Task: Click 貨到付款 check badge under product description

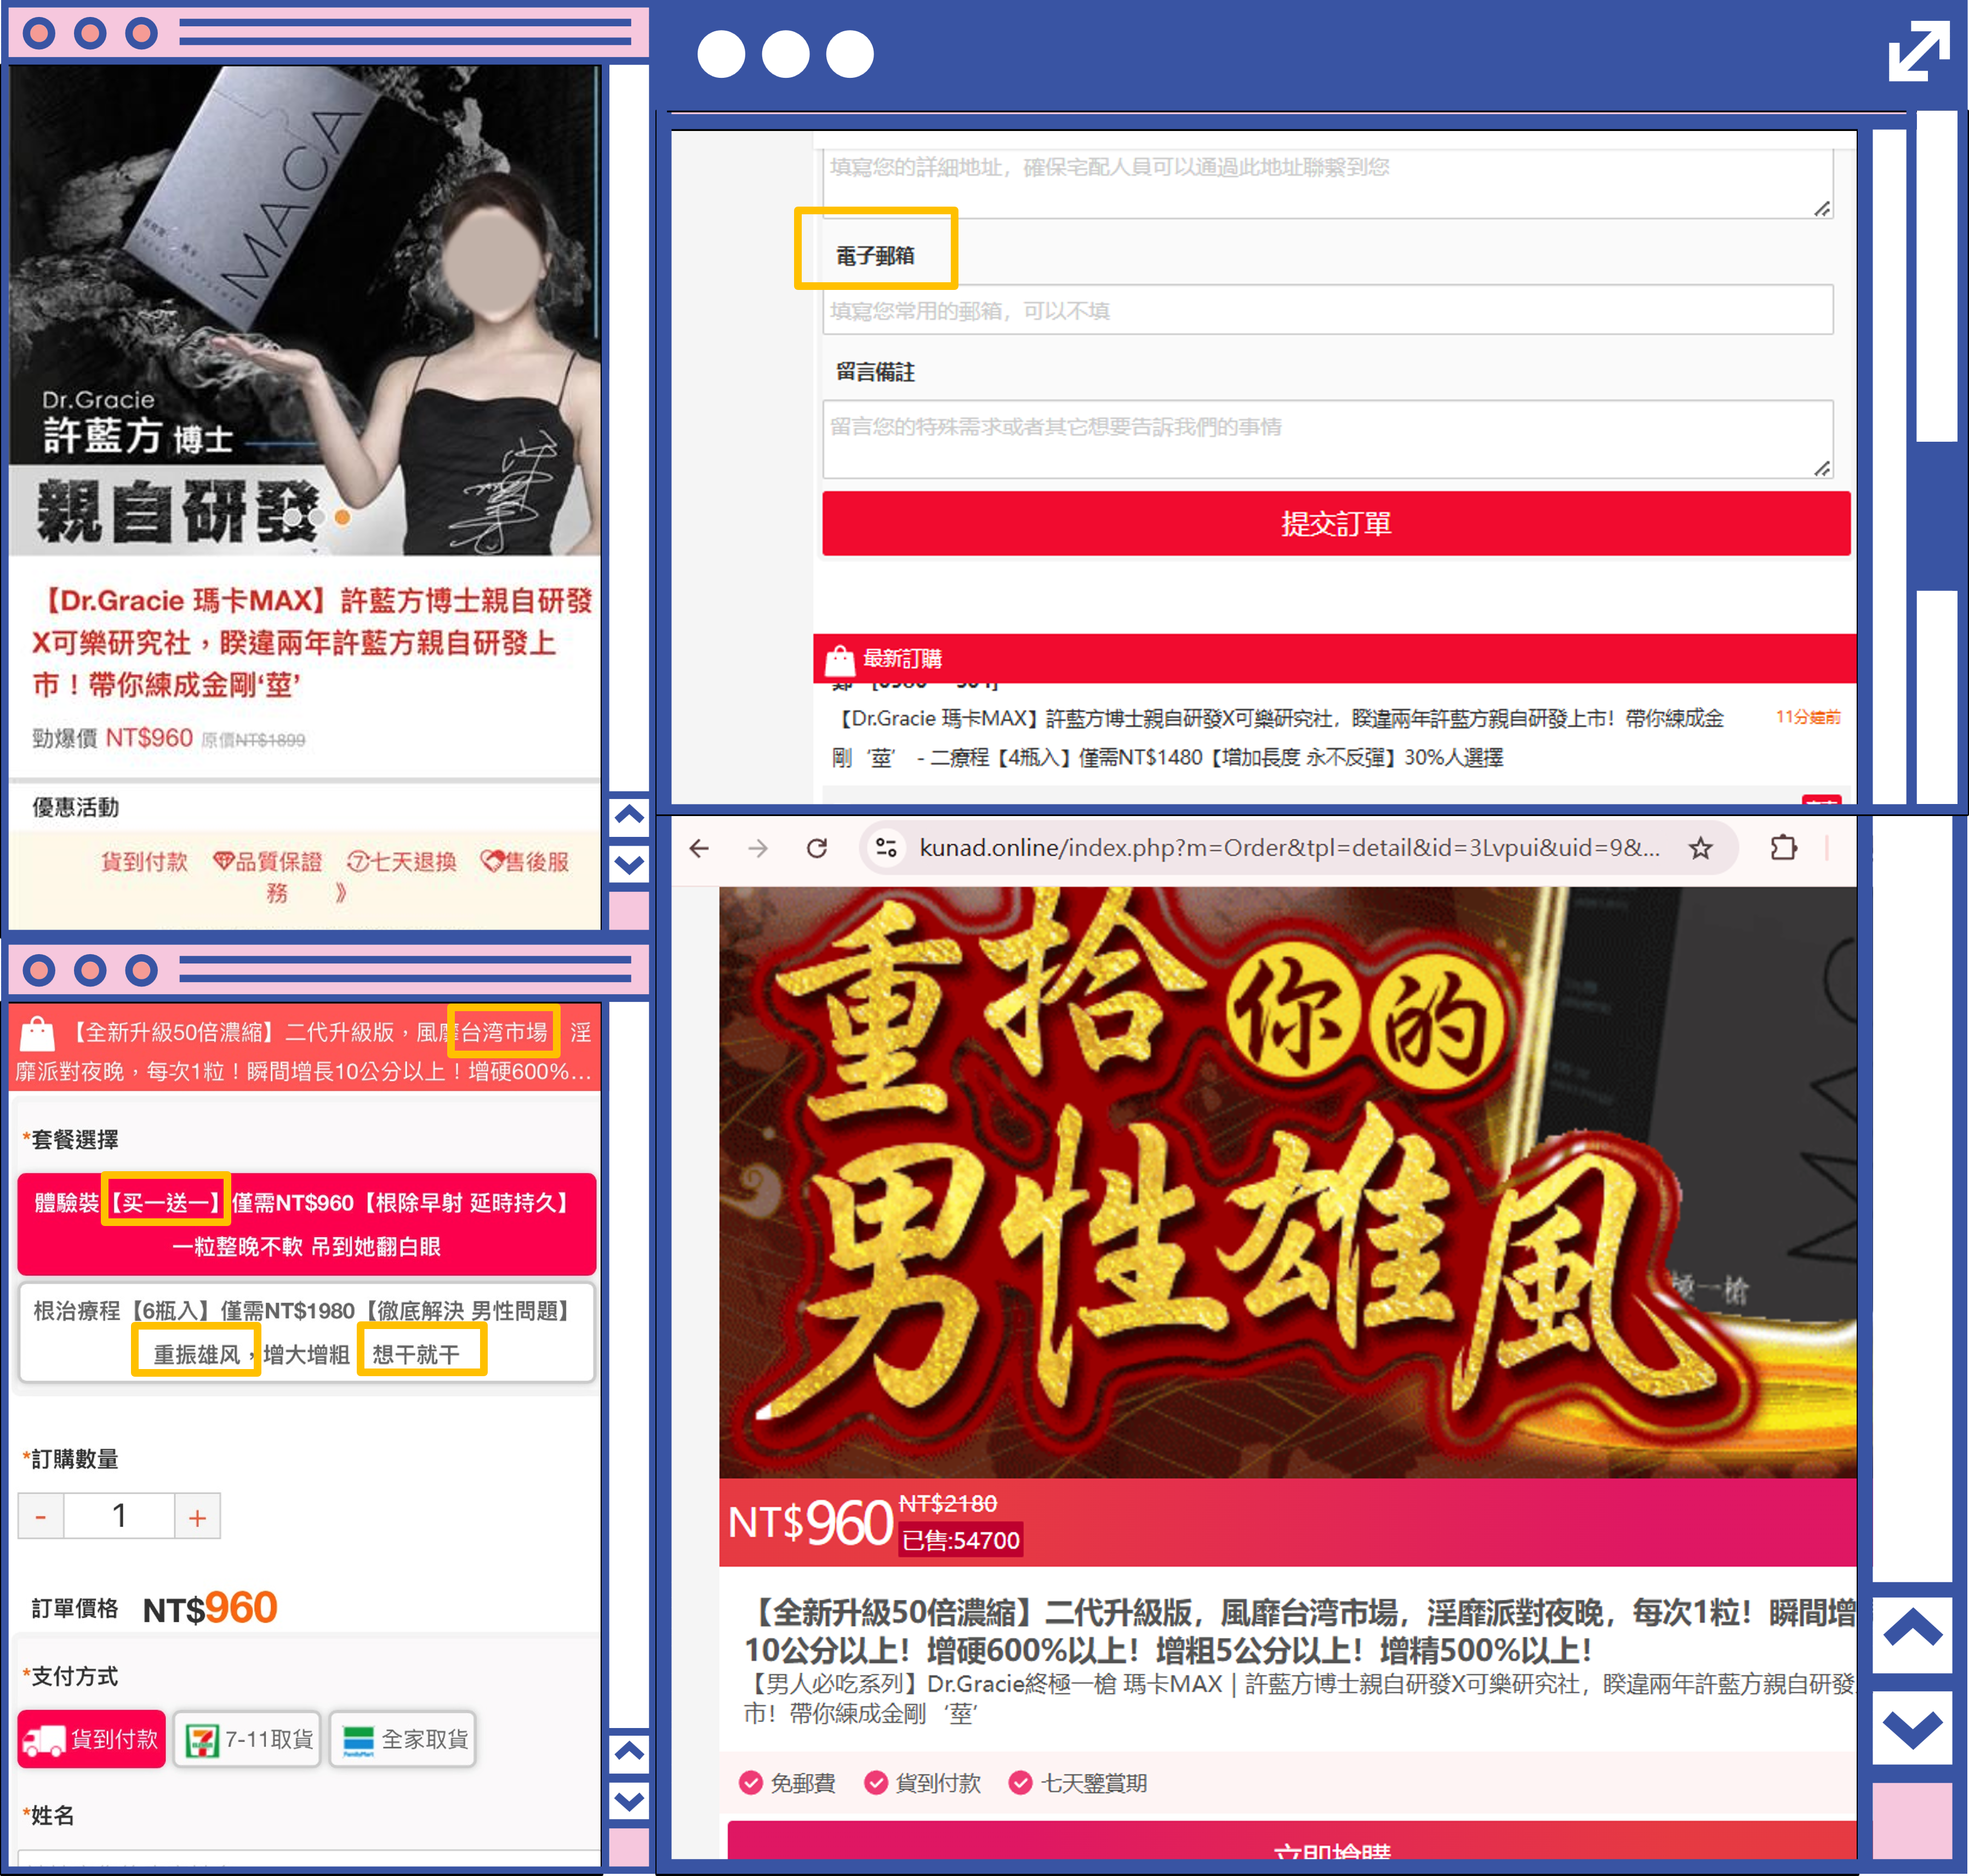Action: coord(923,1784)
